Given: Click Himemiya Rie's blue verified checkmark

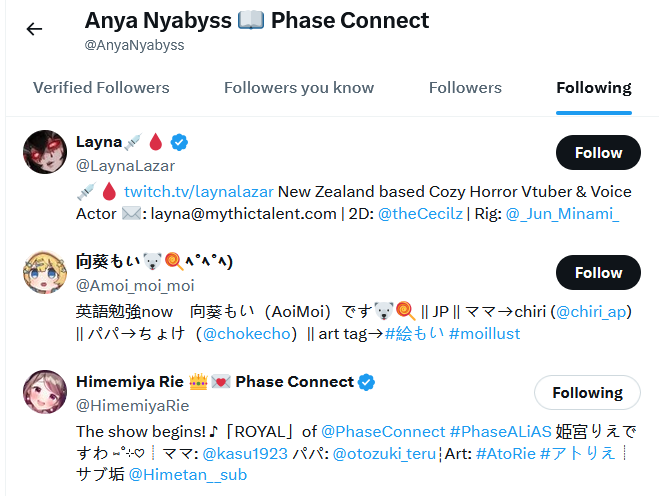Looking at the screenshot, I should (366, 382).
